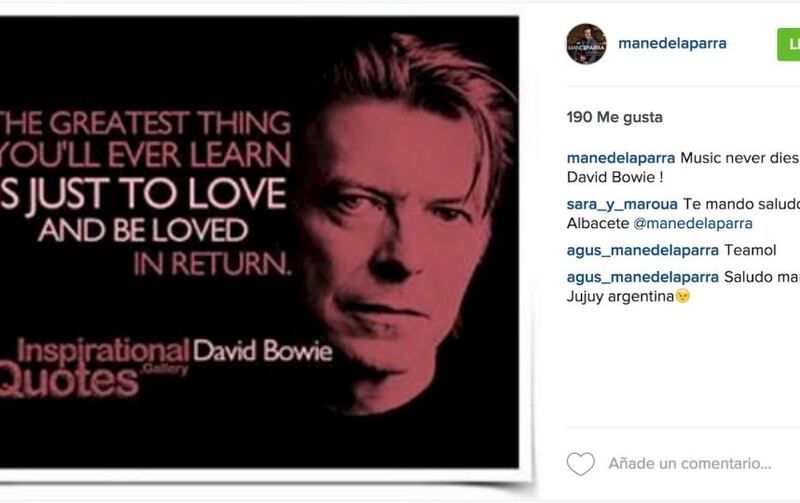Click the @manedelaparra mention link
This screenshot has width=800, height=503.
point(692,223)
